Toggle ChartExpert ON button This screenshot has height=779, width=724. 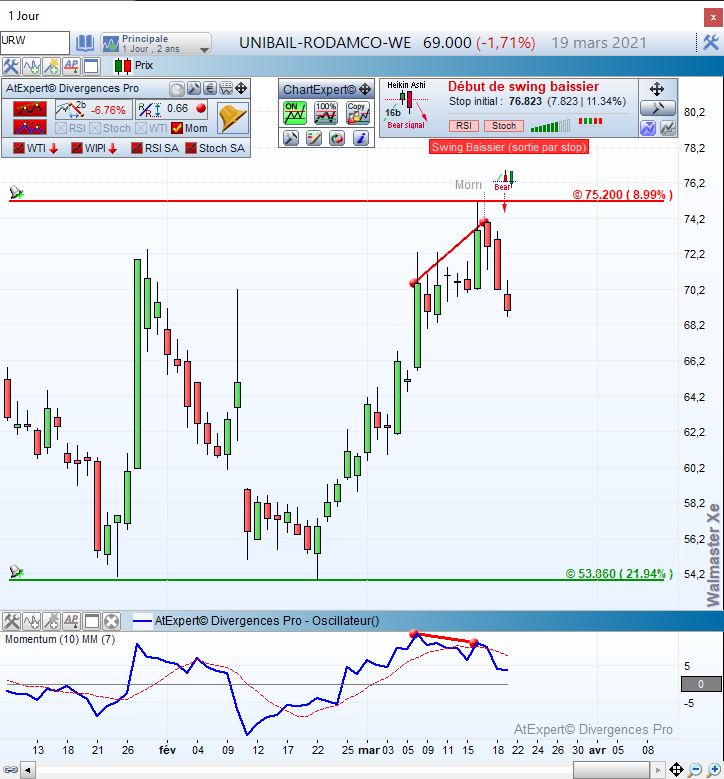pos(295,113)
